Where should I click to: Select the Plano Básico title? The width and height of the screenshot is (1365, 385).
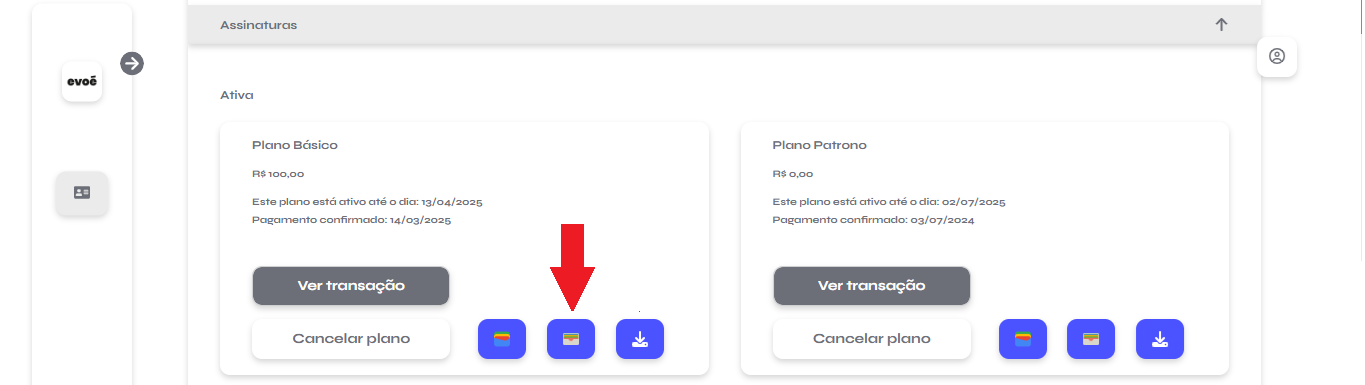click(x=295, y=145)
